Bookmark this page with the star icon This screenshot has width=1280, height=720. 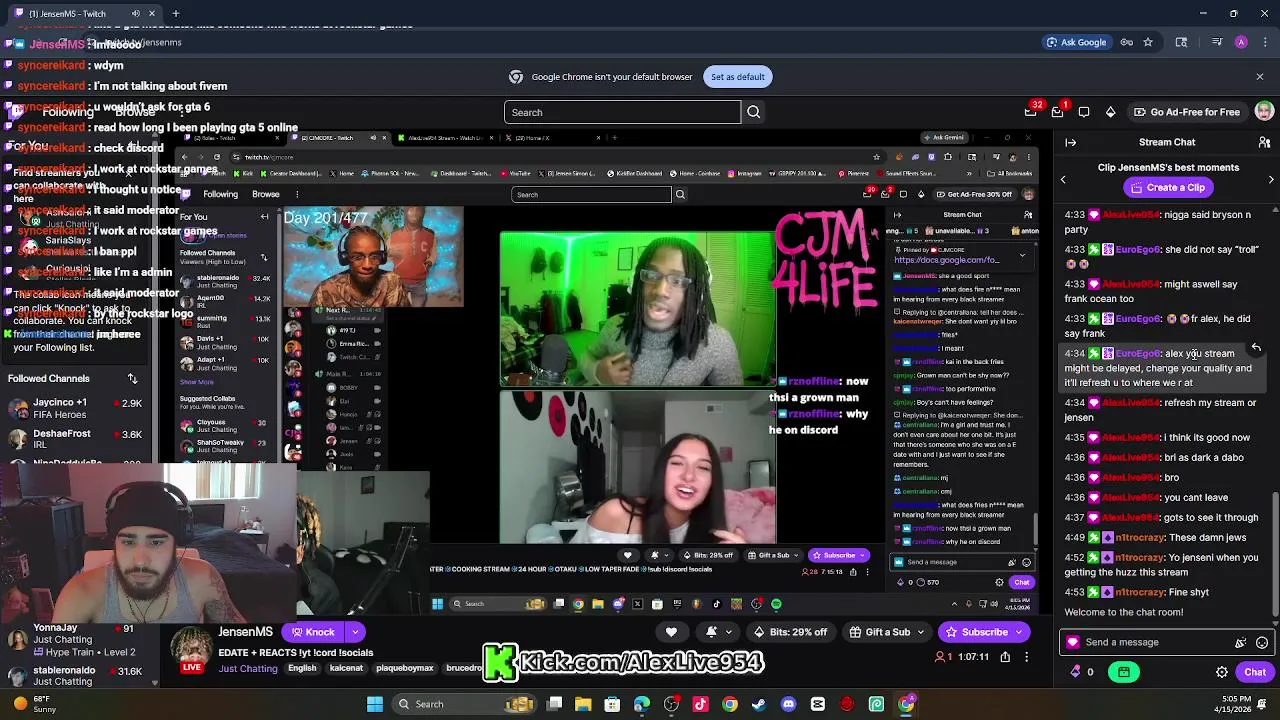pyautogui.click(x=1148, y=42)
